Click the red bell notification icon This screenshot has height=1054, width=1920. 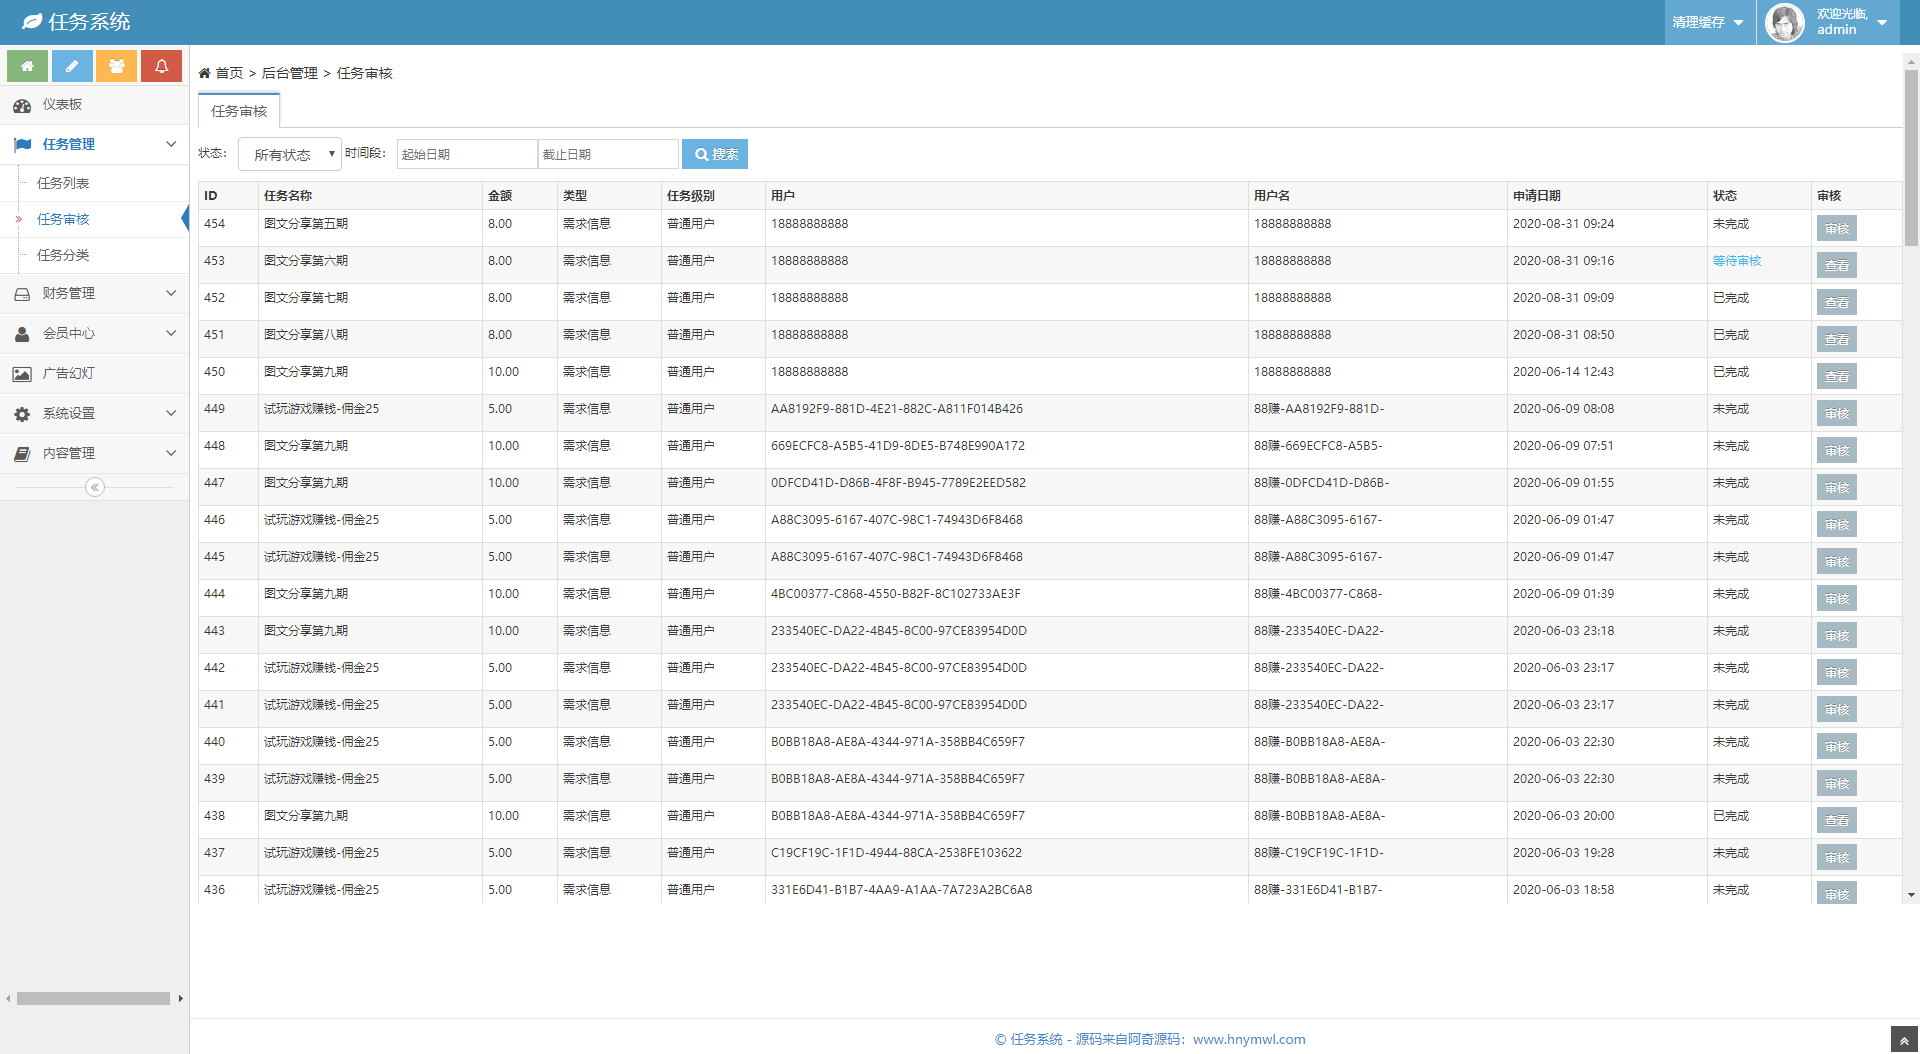tap(161, 66)
